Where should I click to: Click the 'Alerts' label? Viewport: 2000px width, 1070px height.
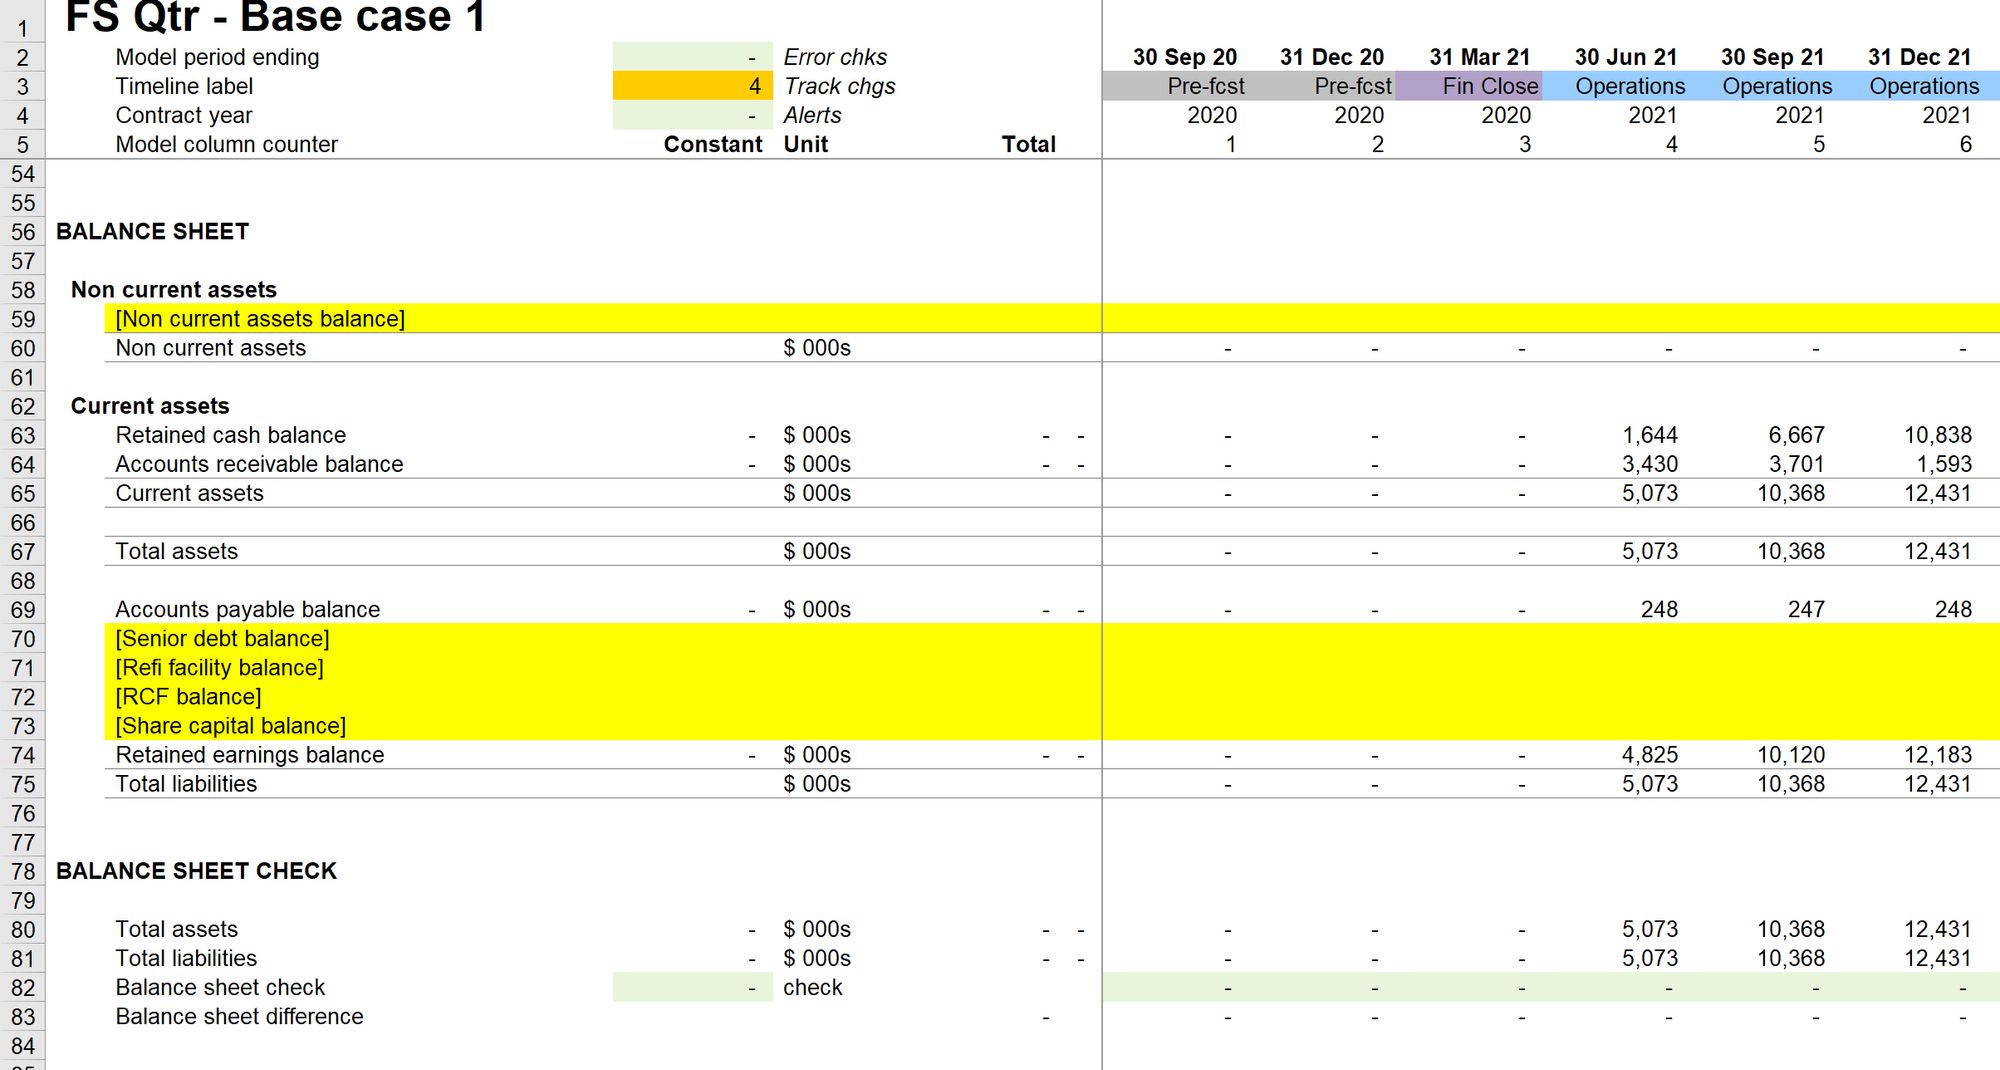click(812, 115)
